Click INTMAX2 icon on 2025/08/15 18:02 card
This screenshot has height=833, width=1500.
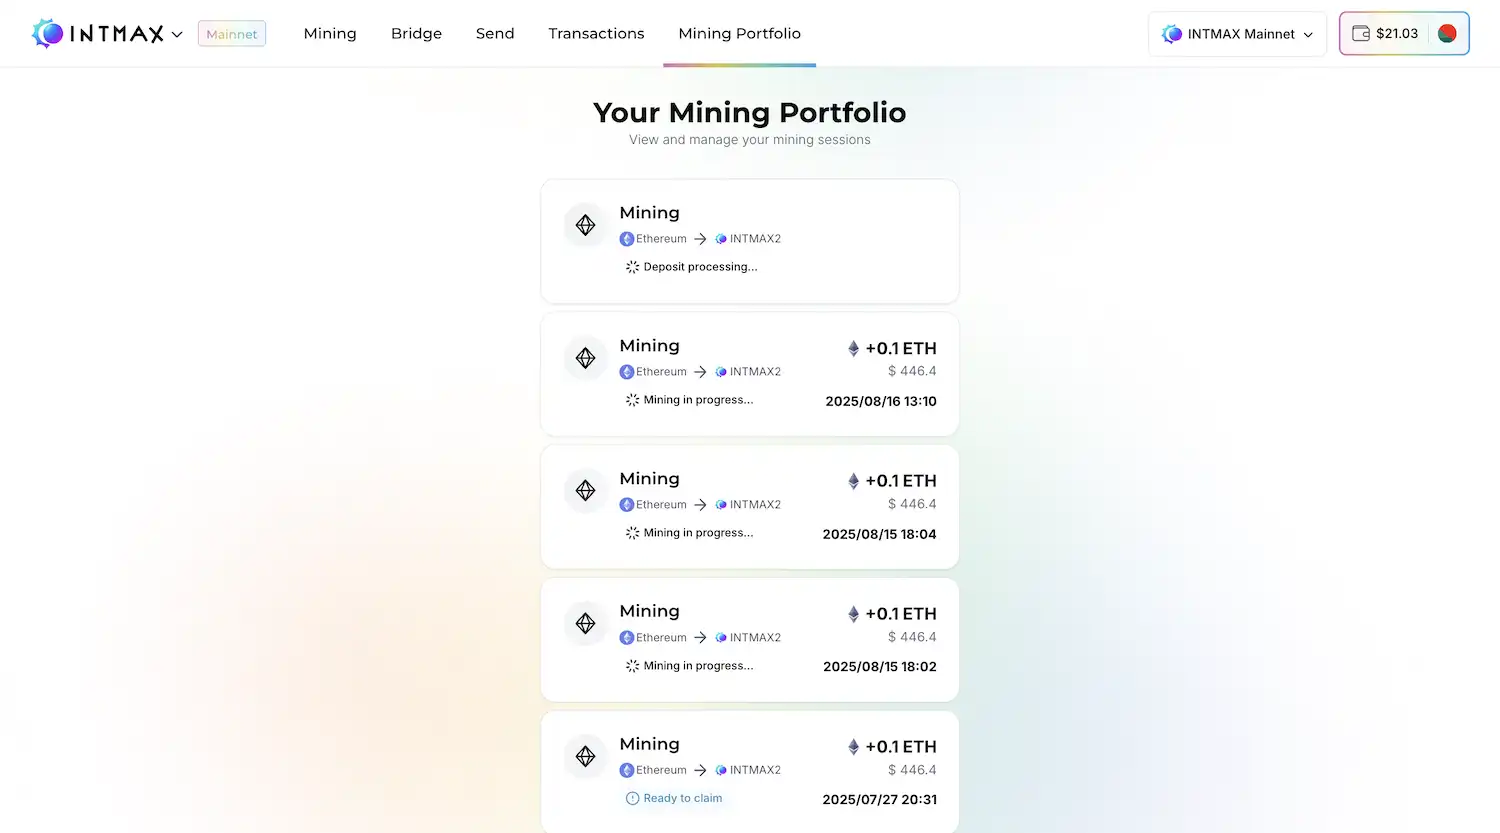(x=721, y=638)
